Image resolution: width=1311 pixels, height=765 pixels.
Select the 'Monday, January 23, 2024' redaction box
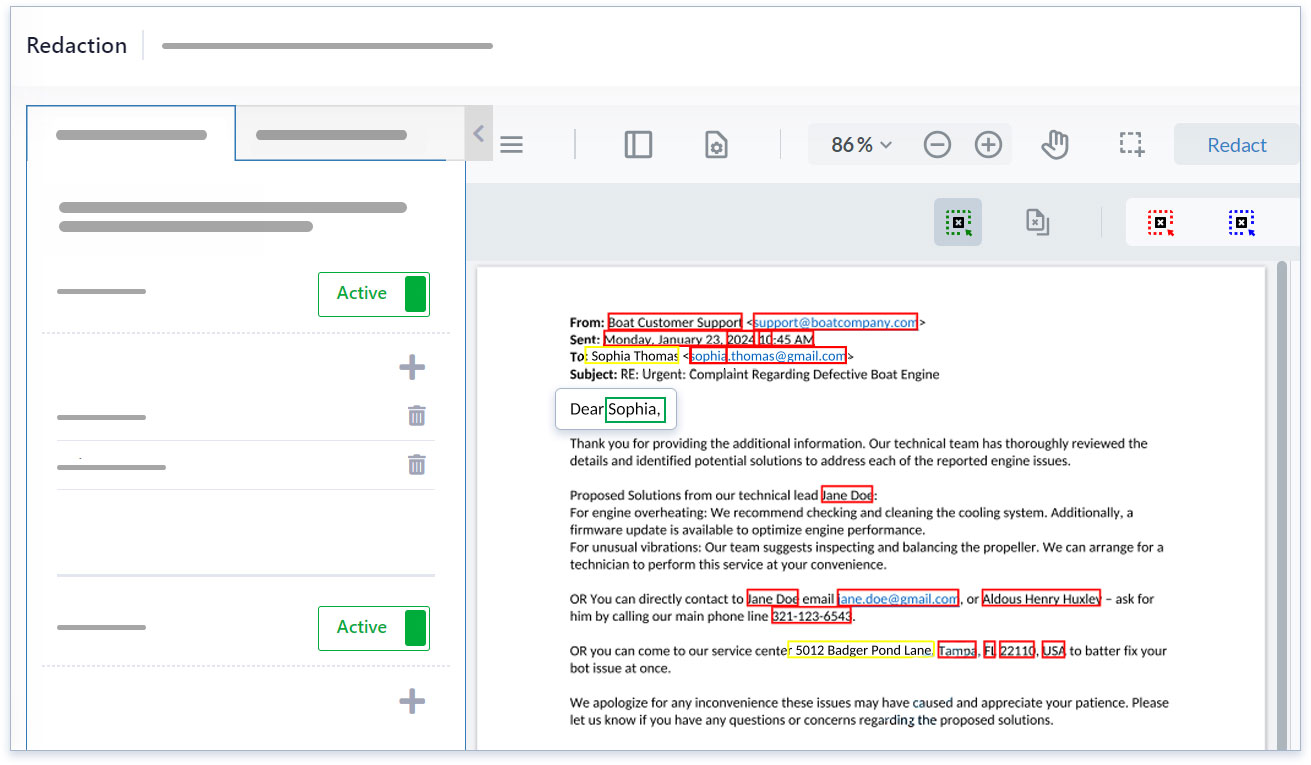pyautogui.click(x=679, y=339)
